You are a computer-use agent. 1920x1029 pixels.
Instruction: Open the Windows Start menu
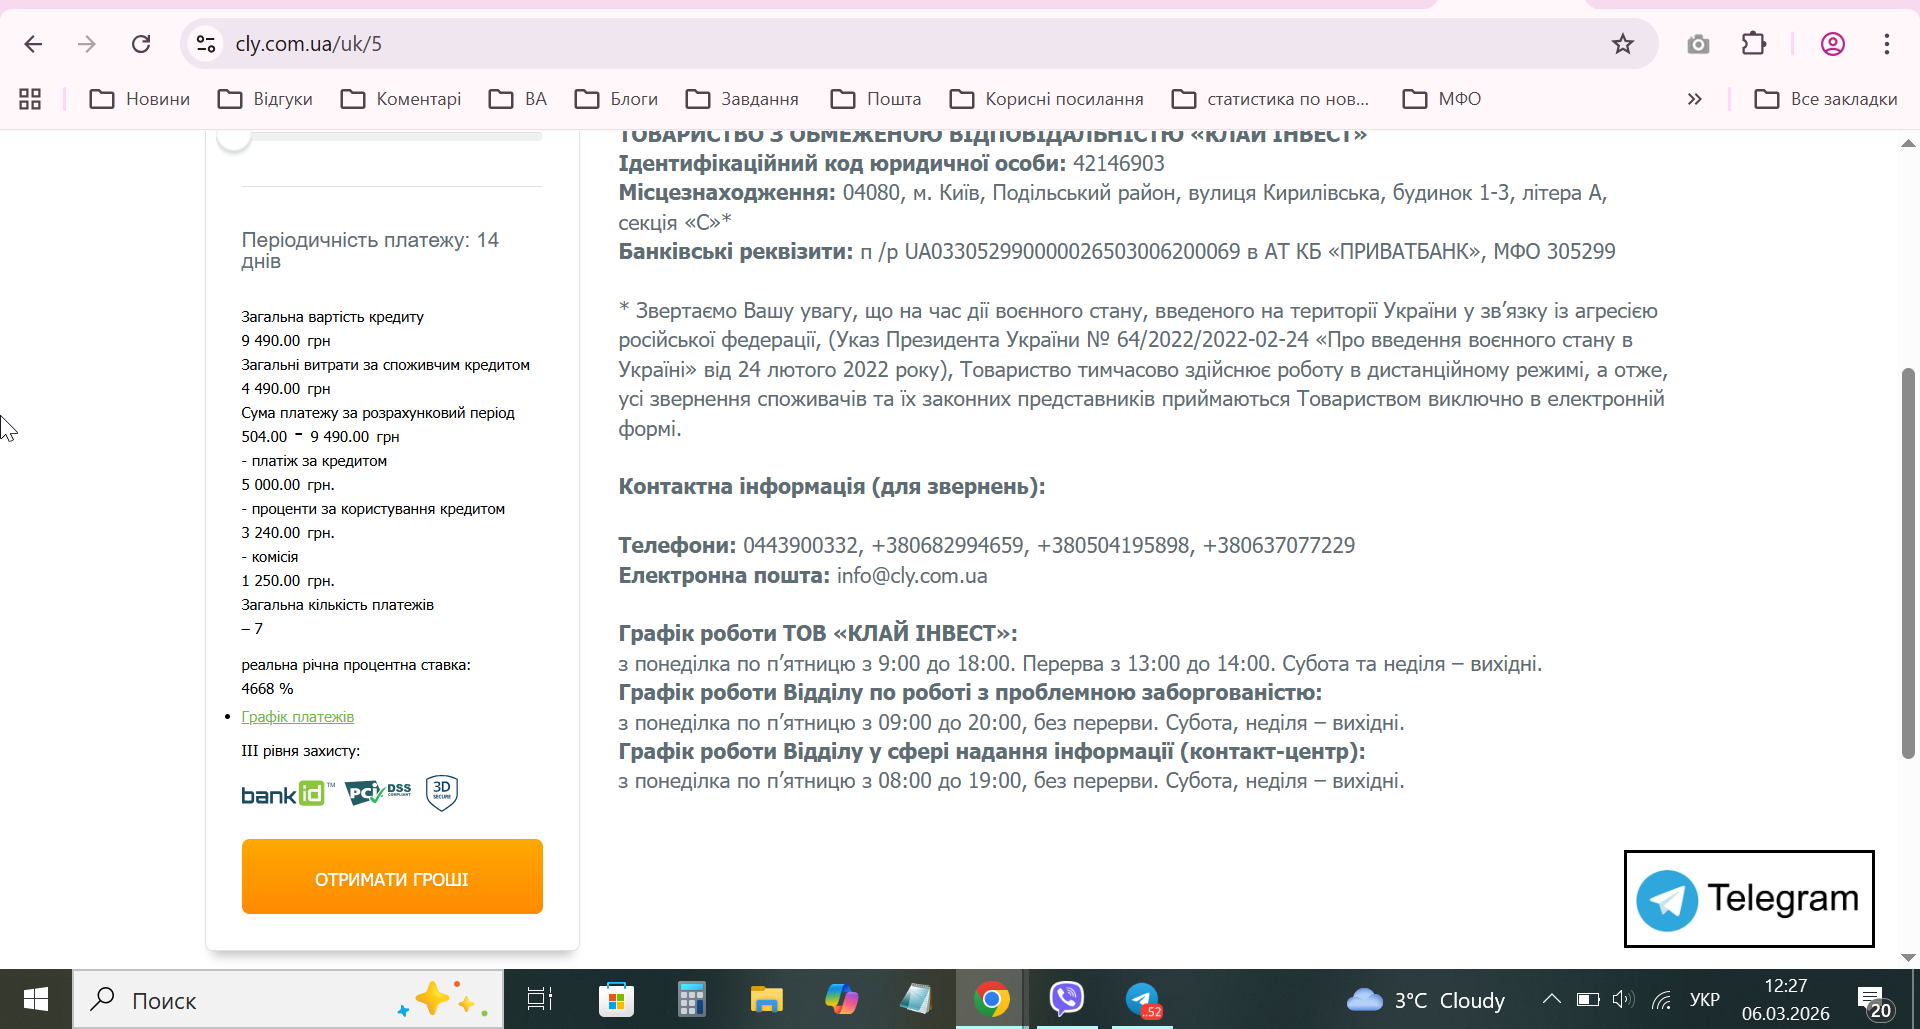[36, 999]
